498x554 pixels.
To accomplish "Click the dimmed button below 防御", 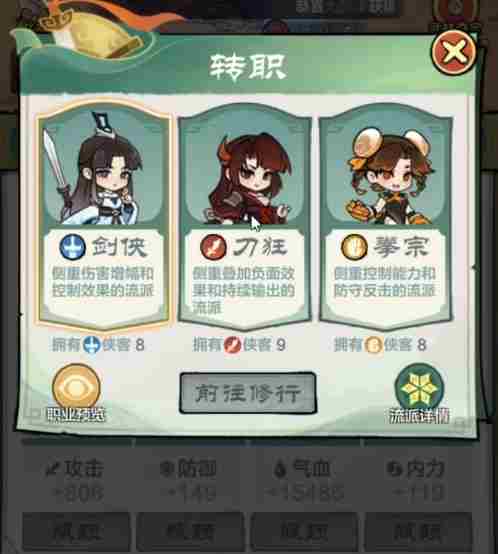I will coord(190,532).
